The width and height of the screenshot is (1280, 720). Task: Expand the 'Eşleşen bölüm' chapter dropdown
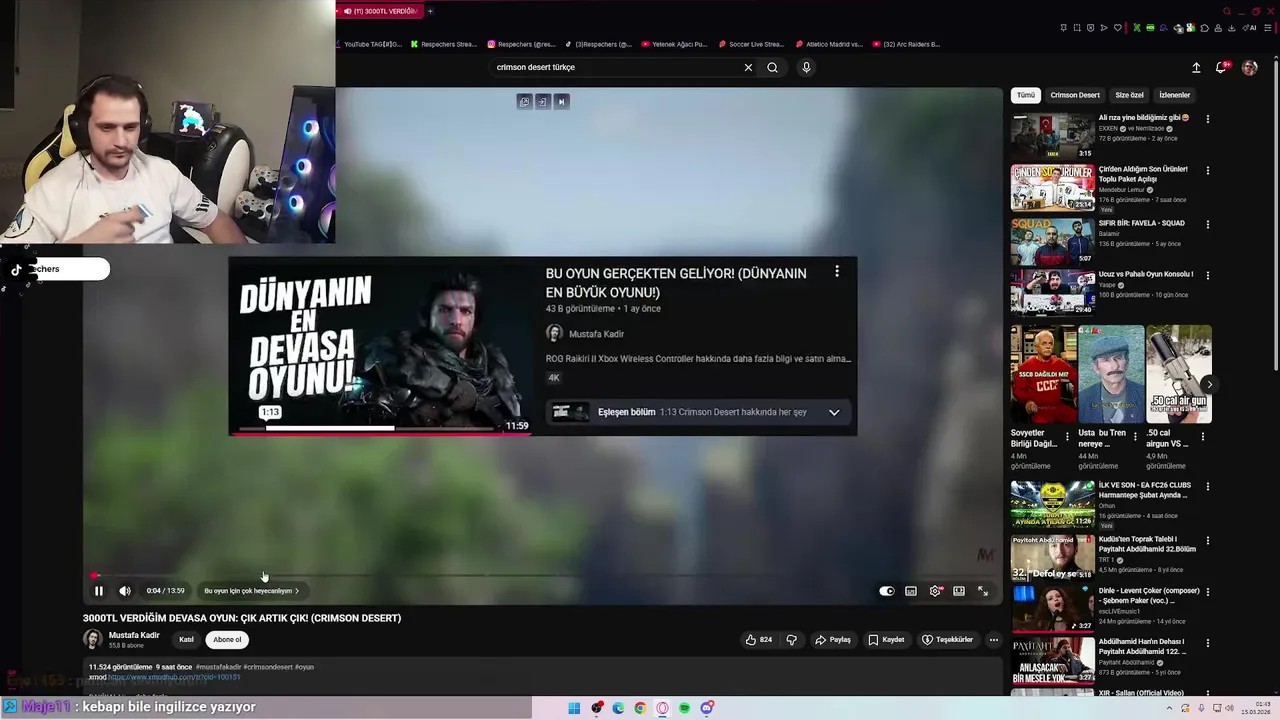834,412
